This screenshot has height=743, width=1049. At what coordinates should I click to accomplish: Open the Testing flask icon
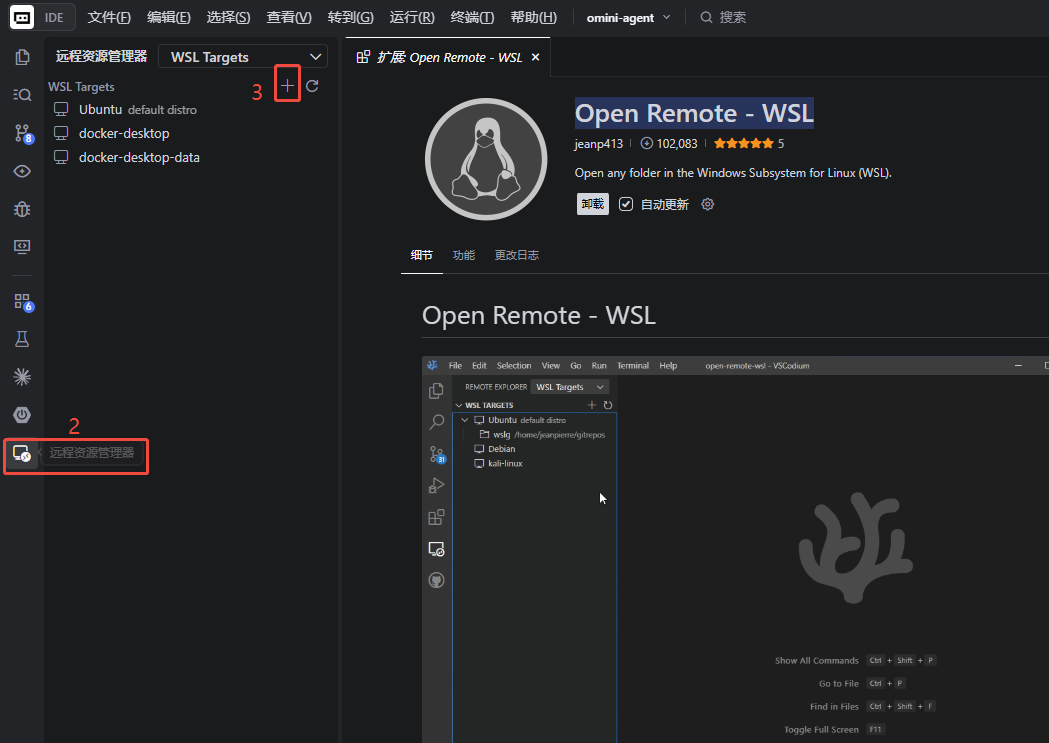(22, 339)
